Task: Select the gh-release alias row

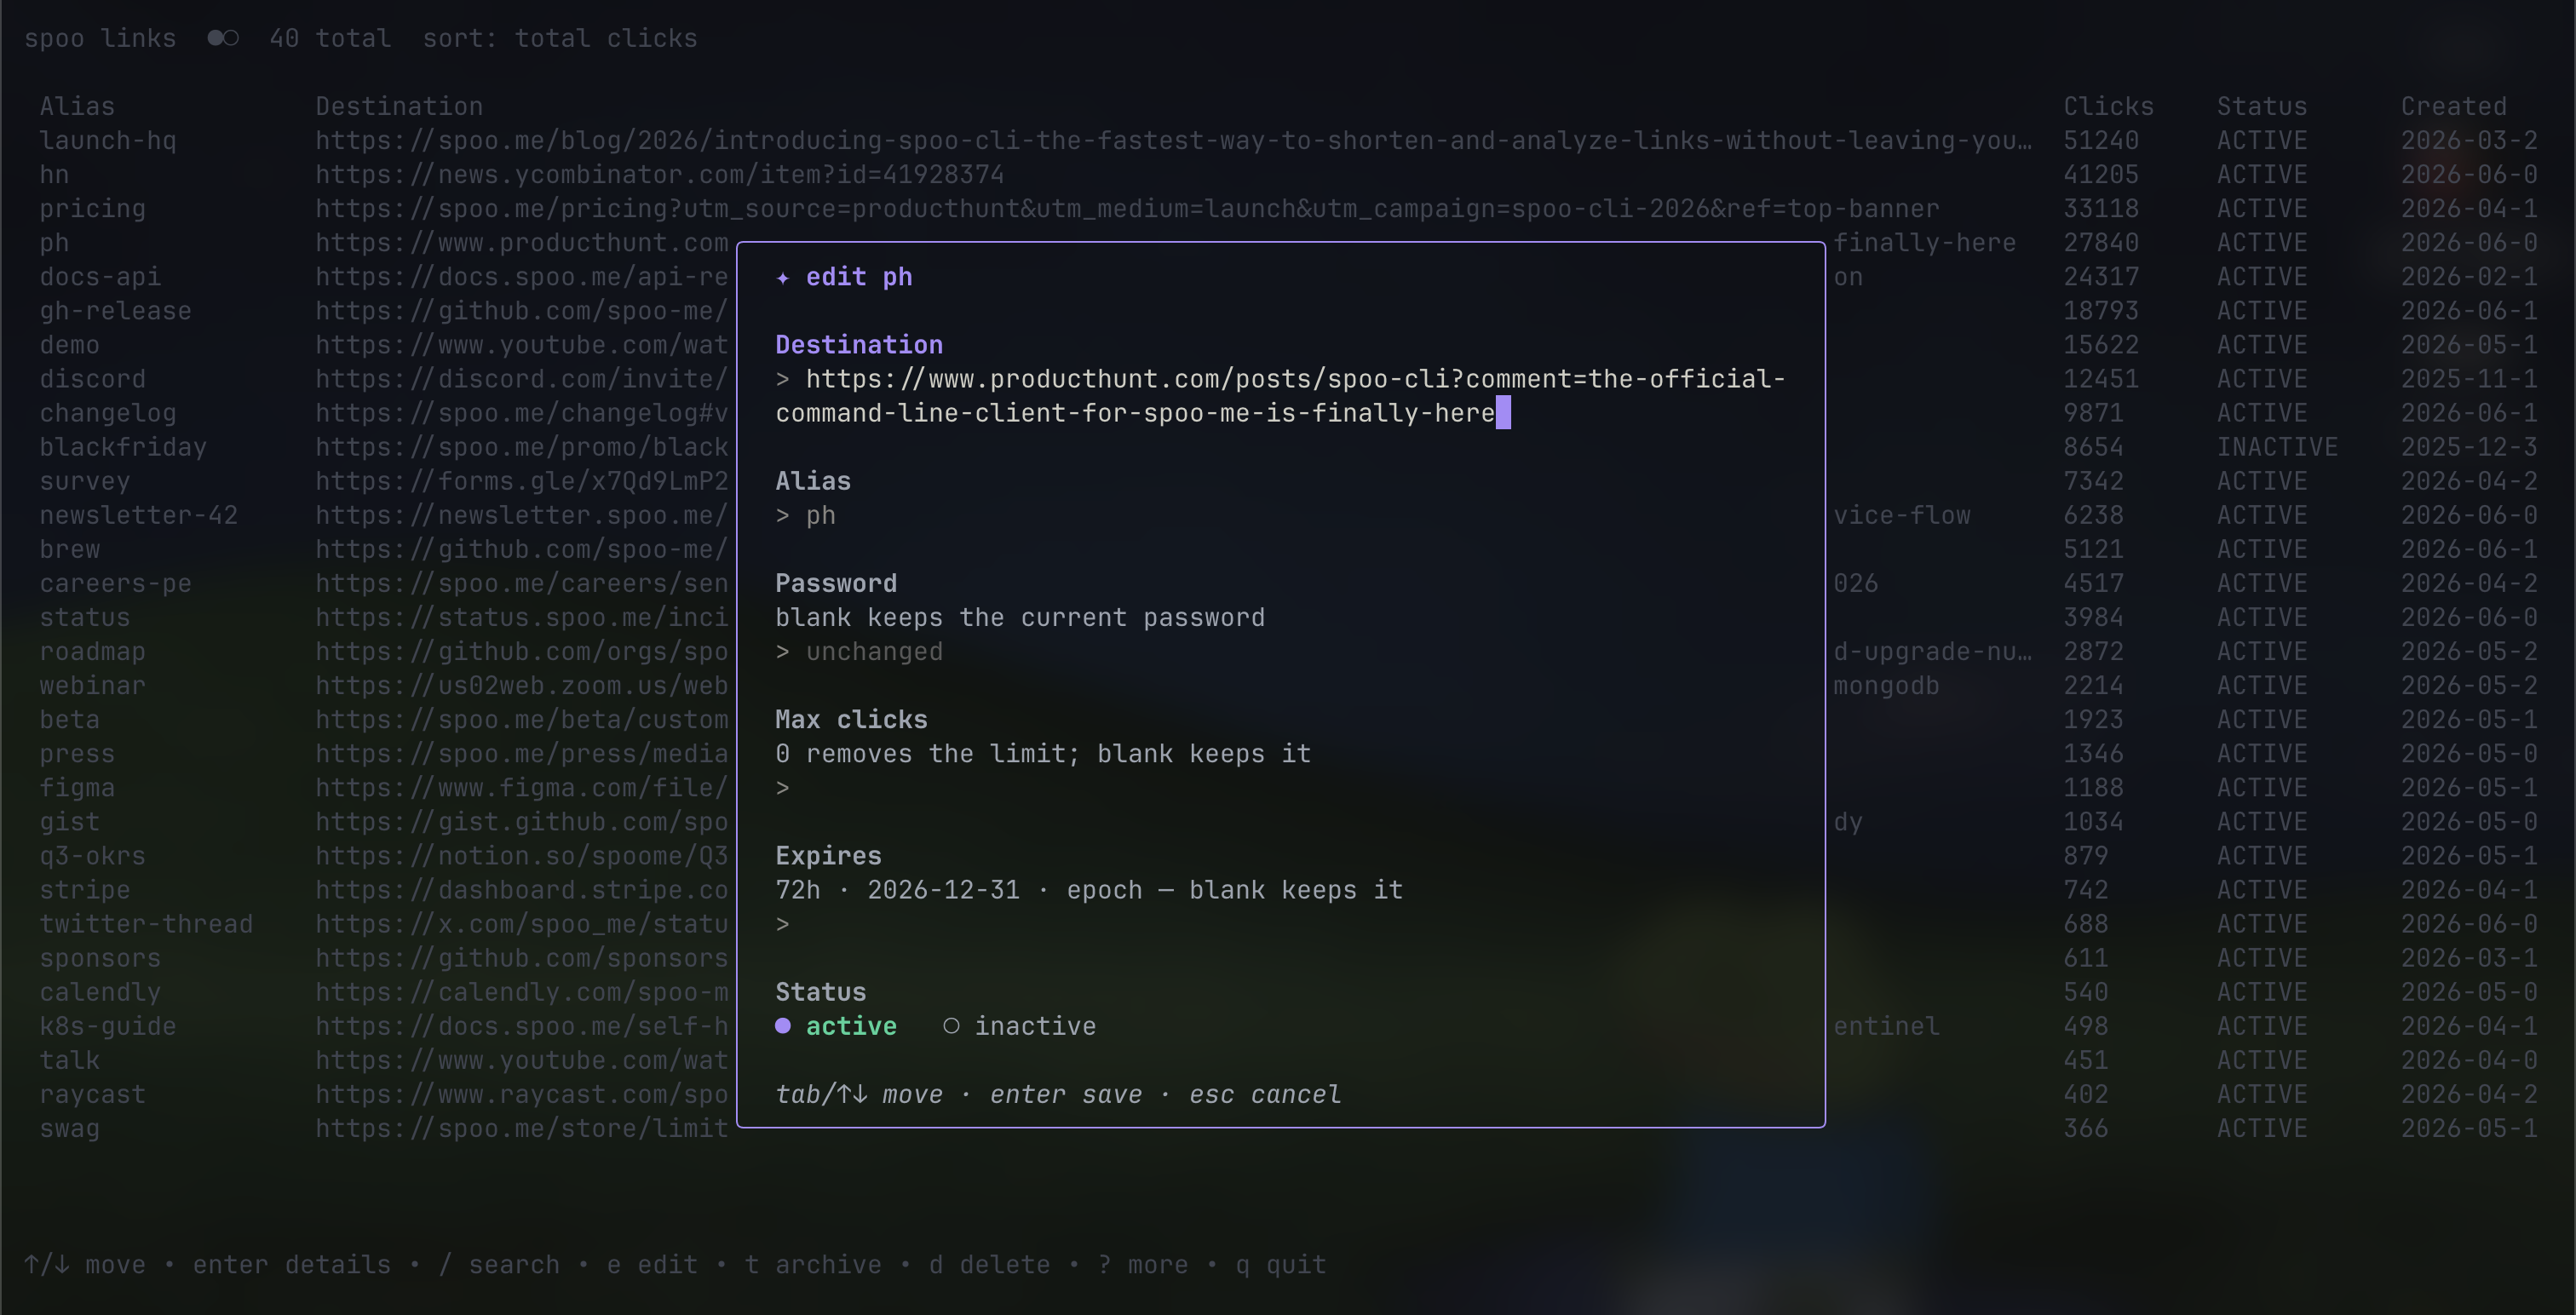Action: (x=115, y=311)
